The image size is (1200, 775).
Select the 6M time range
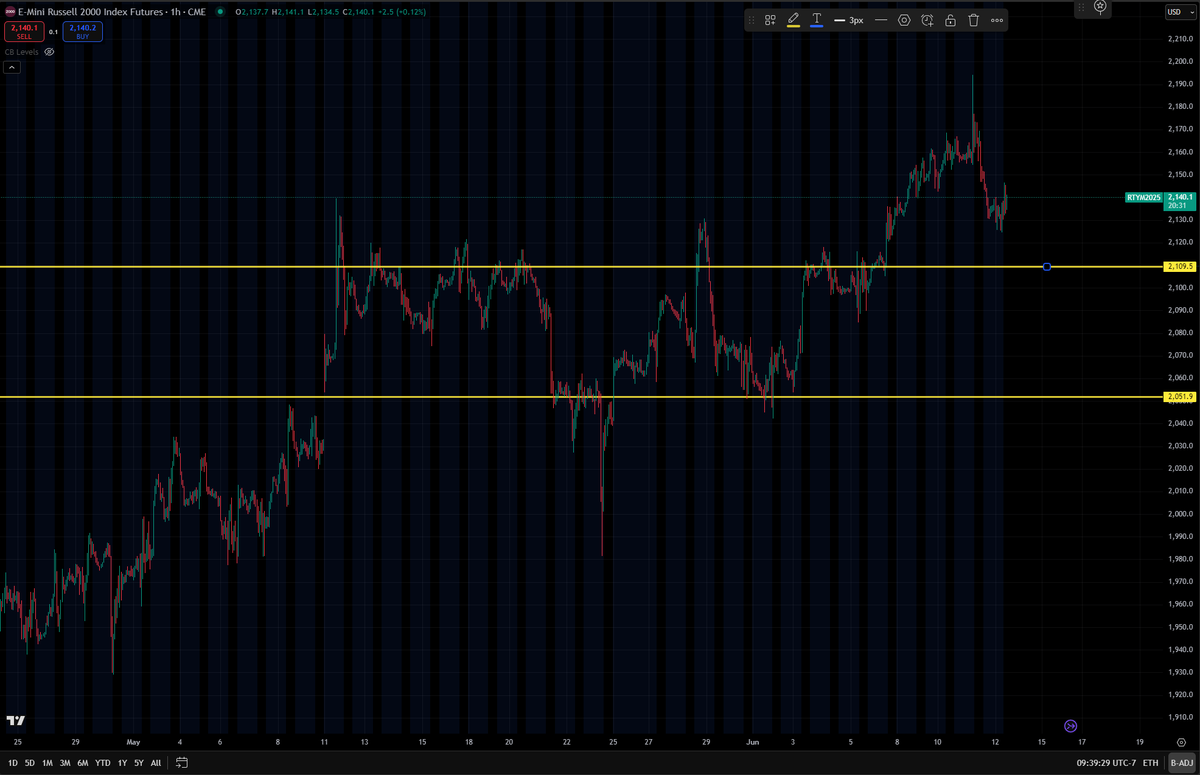[x=83, y=762]
